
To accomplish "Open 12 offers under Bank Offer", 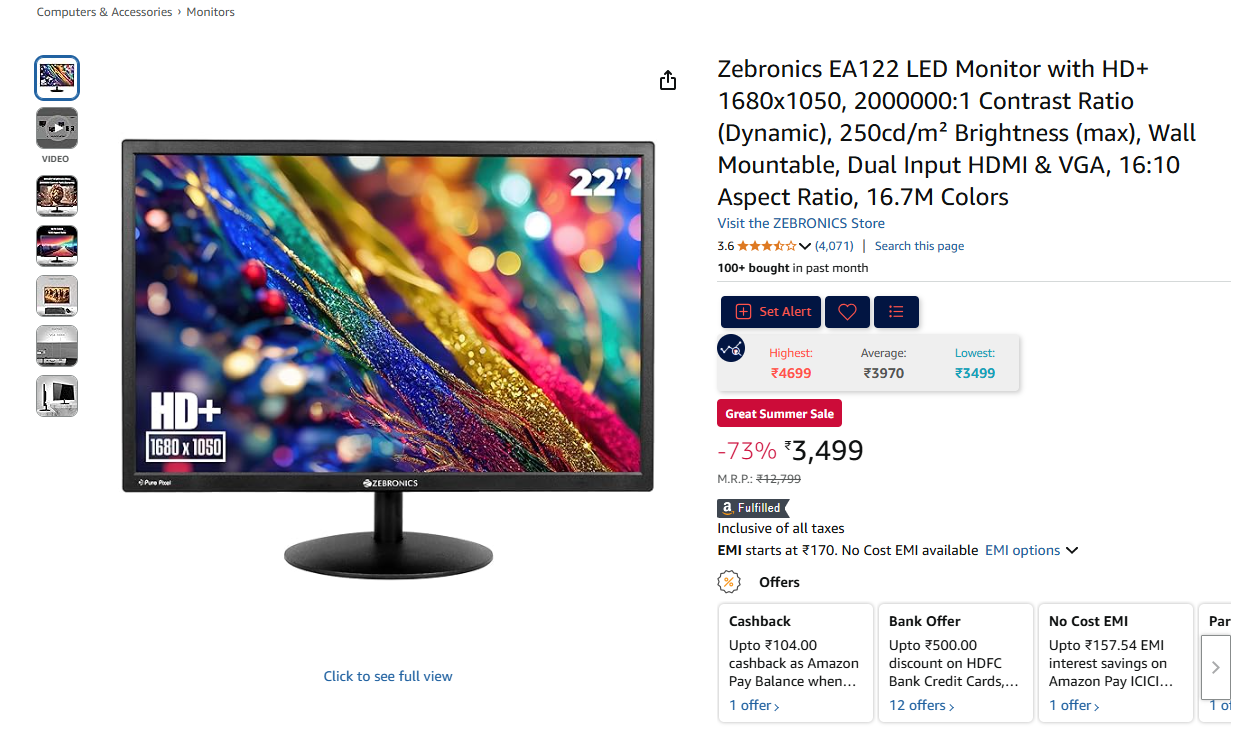I will click(921, 705).
